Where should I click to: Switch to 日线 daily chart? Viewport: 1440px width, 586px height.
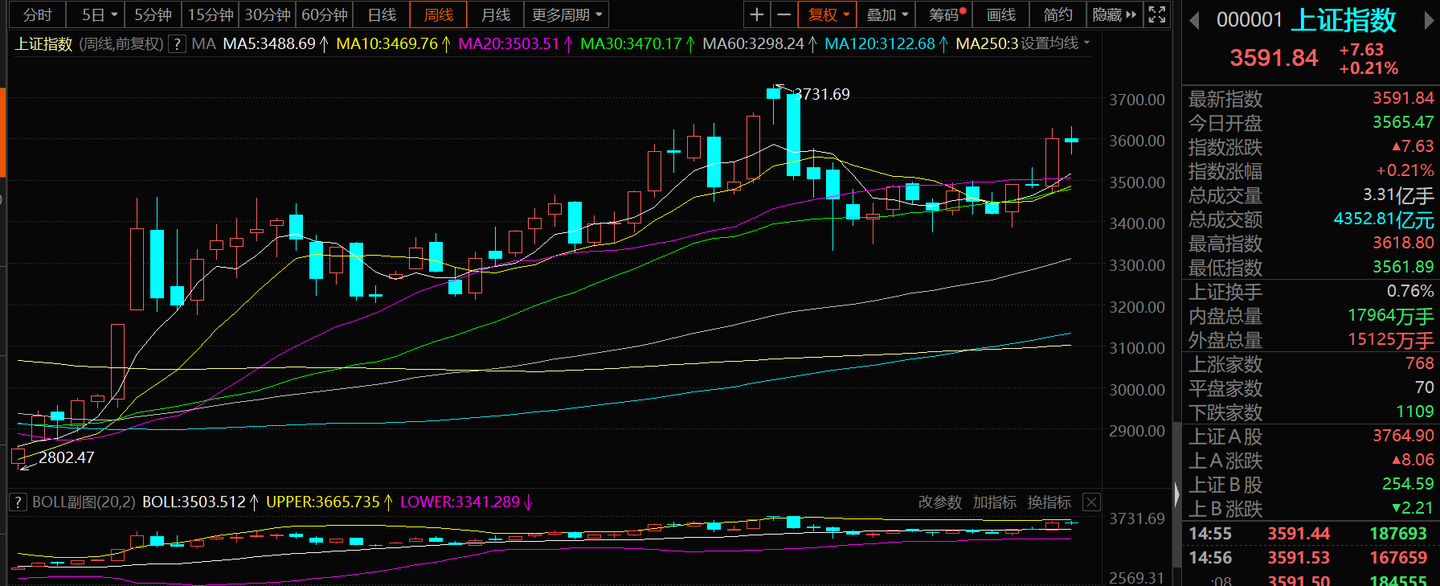(382, 15)
